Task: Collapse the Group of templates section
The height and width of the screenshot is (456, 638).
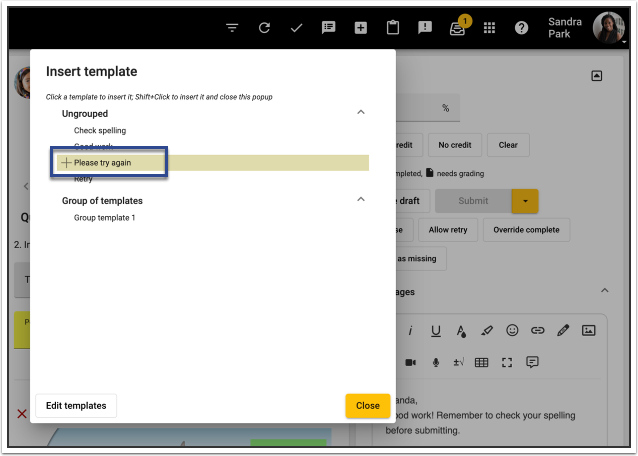Action: (x=361, y=200)
